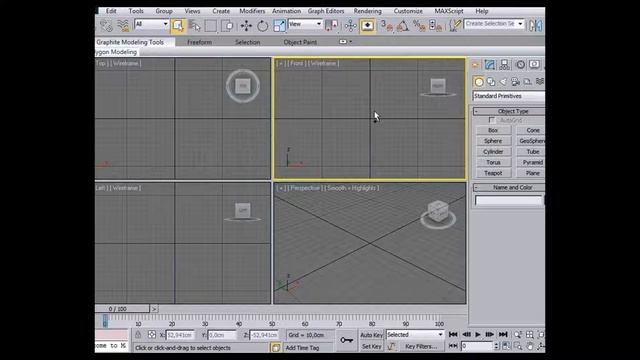
Task: Switch to the Selection ribbon tab
Action: click(x=247, y=42)
